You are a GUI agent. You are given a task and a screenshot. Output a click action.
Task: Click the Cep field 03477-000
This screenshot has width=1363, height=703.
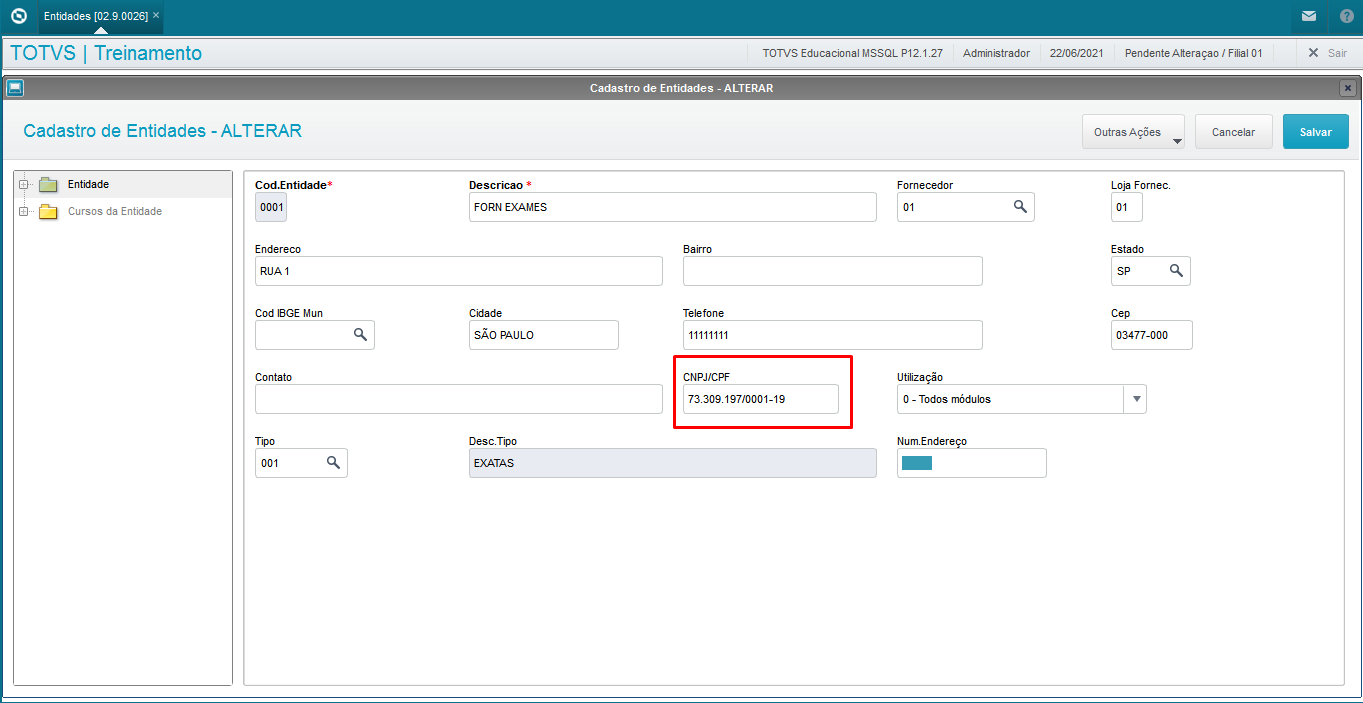[1151, 335]
